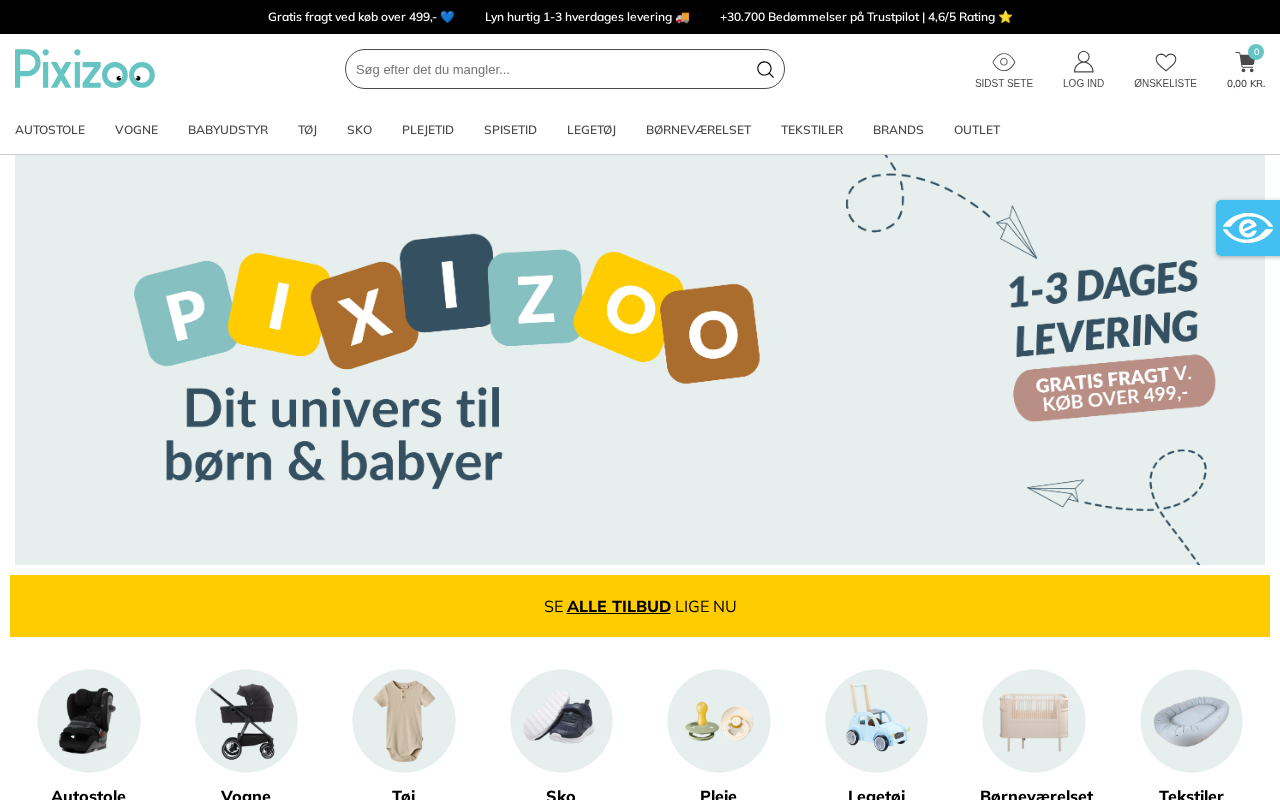Open the Sidst Sete eye icon
Screen dimensions: 1280x800
pos(1004,62)
